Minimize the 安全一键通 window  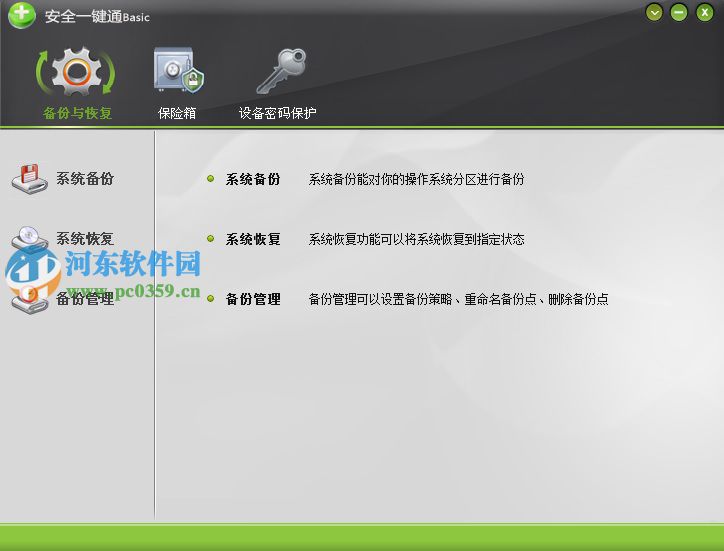[679, 12]
